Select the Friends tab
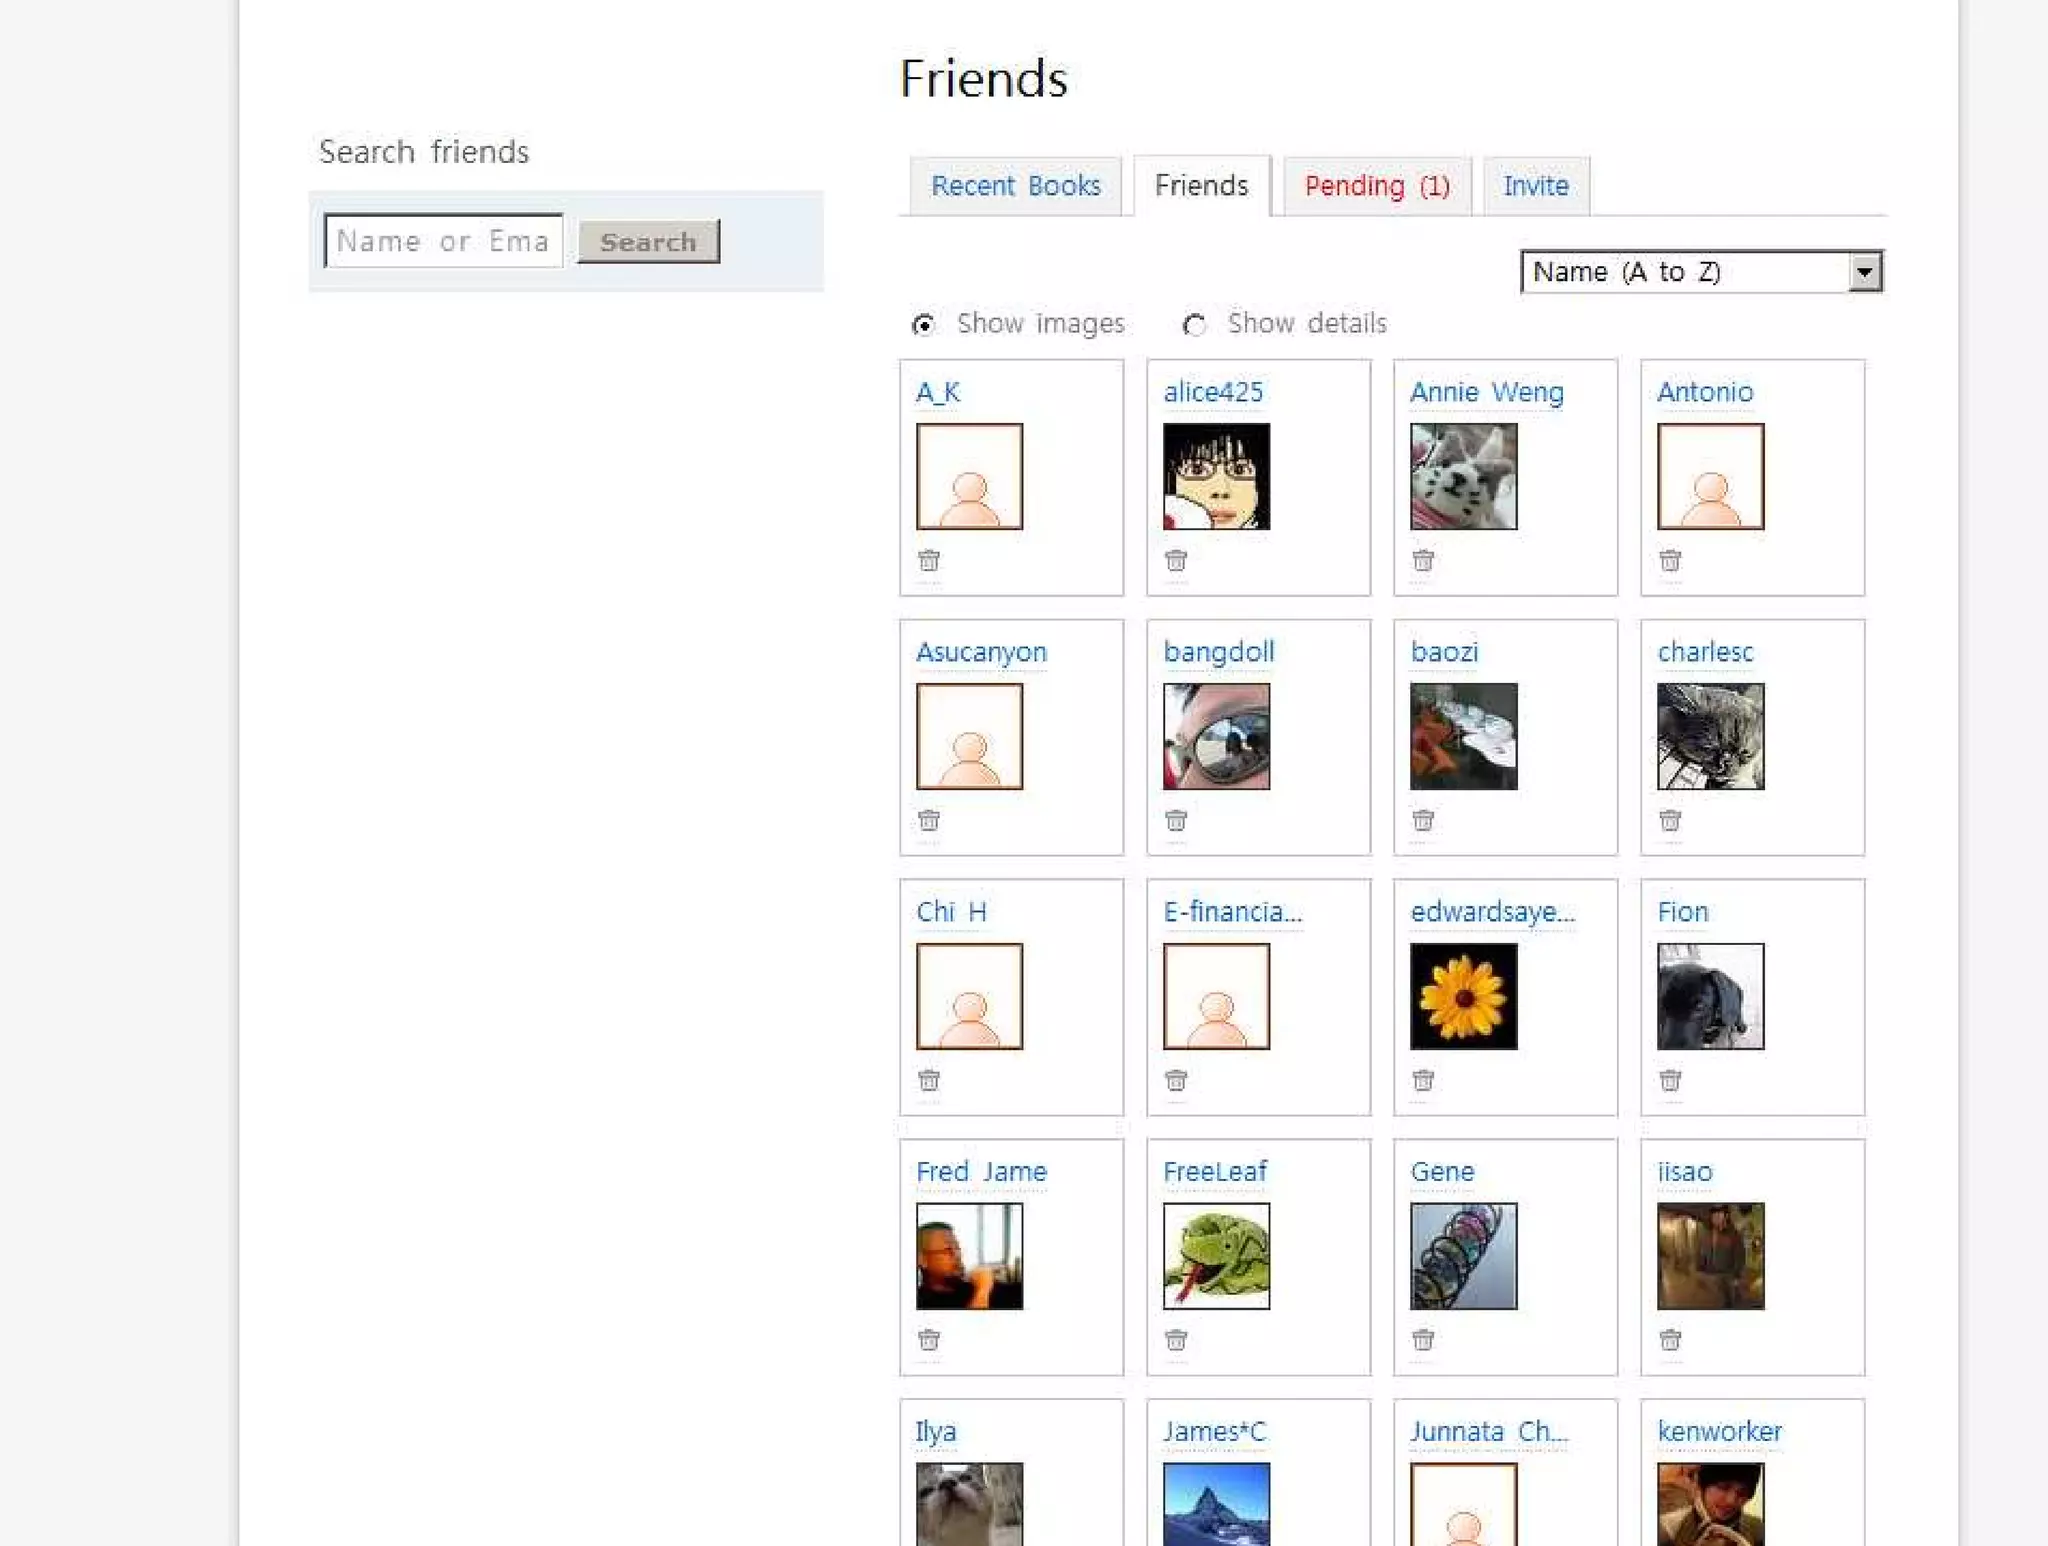Image resolution: width=2048 pixels, height=1546 pixels. pyautogui.click(x=1201, y=186)
